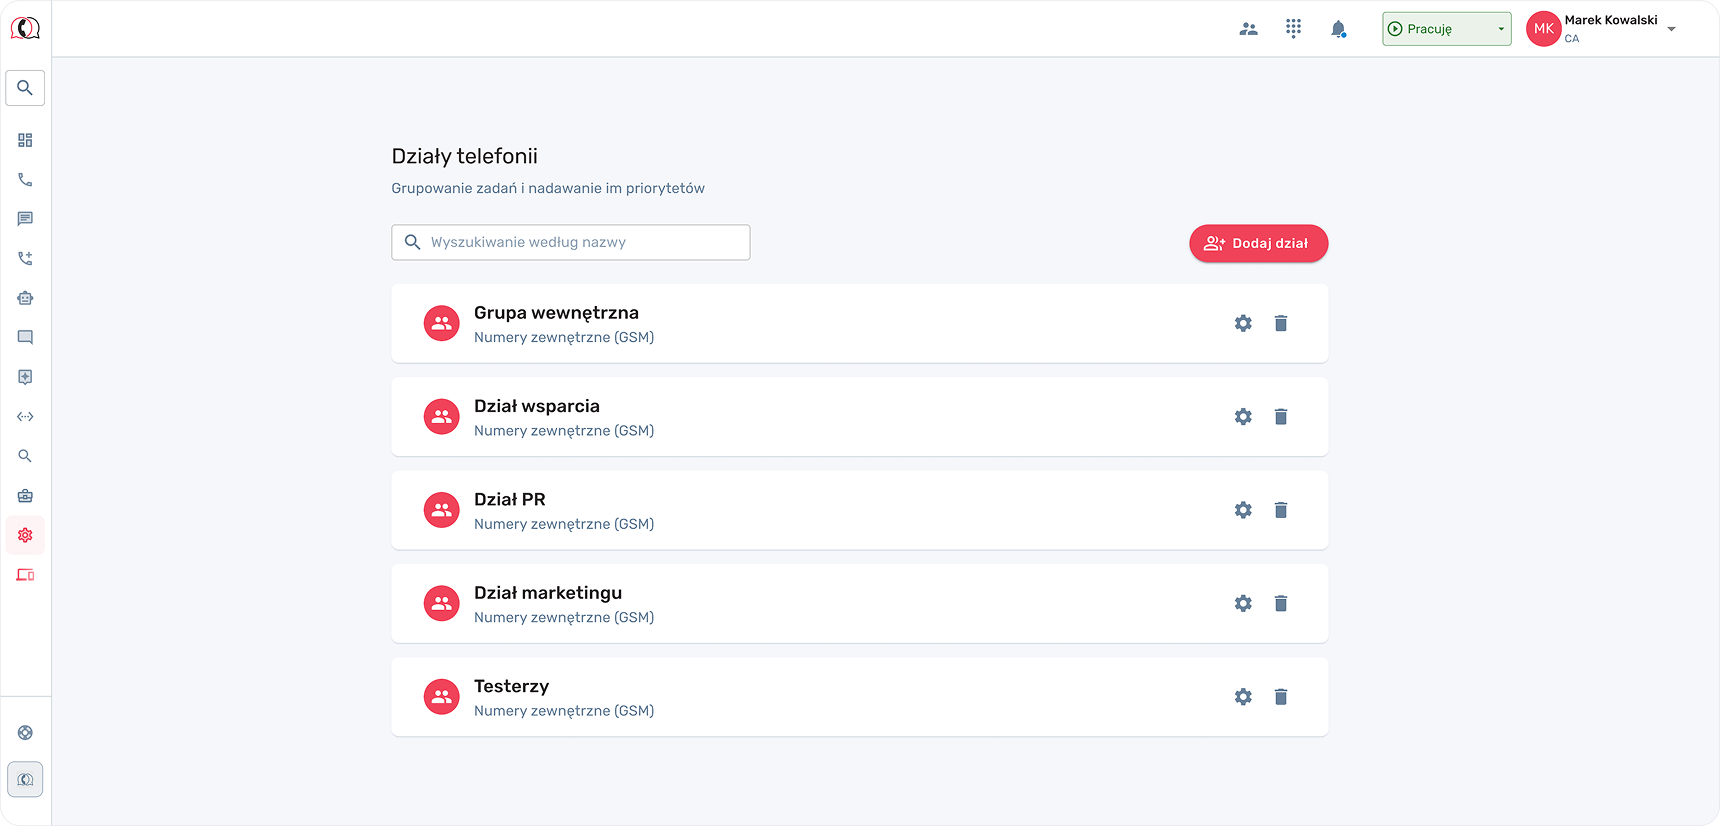Open the dashboard icon in sidebar
Viewport: 1720px width, 826px height.
click(25, 140)
